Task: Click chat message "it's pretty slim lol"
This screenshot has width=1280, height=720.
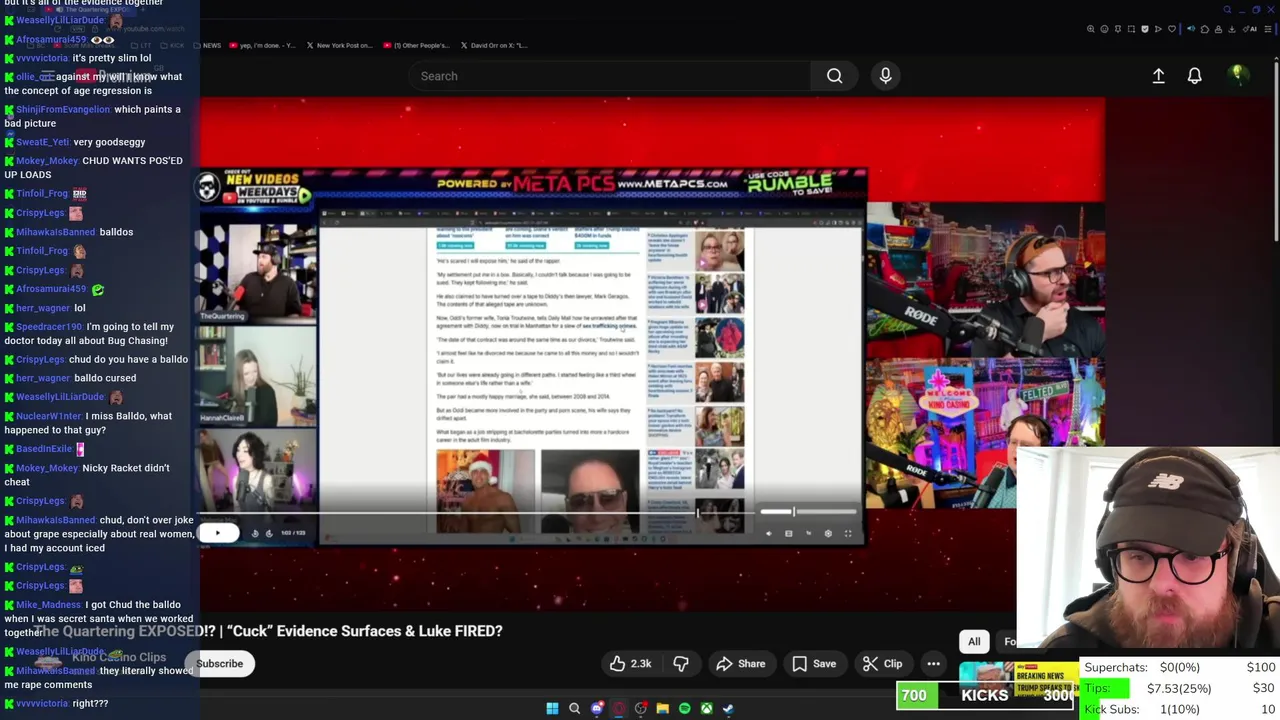Action: (112, 59)
